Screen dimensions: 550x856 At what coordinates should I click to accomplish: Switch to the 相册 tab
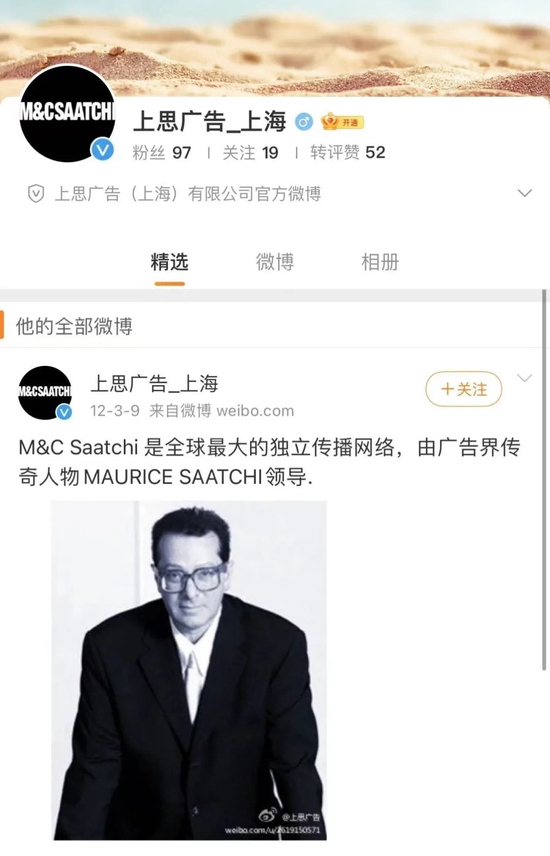click(x=380, y=262)
